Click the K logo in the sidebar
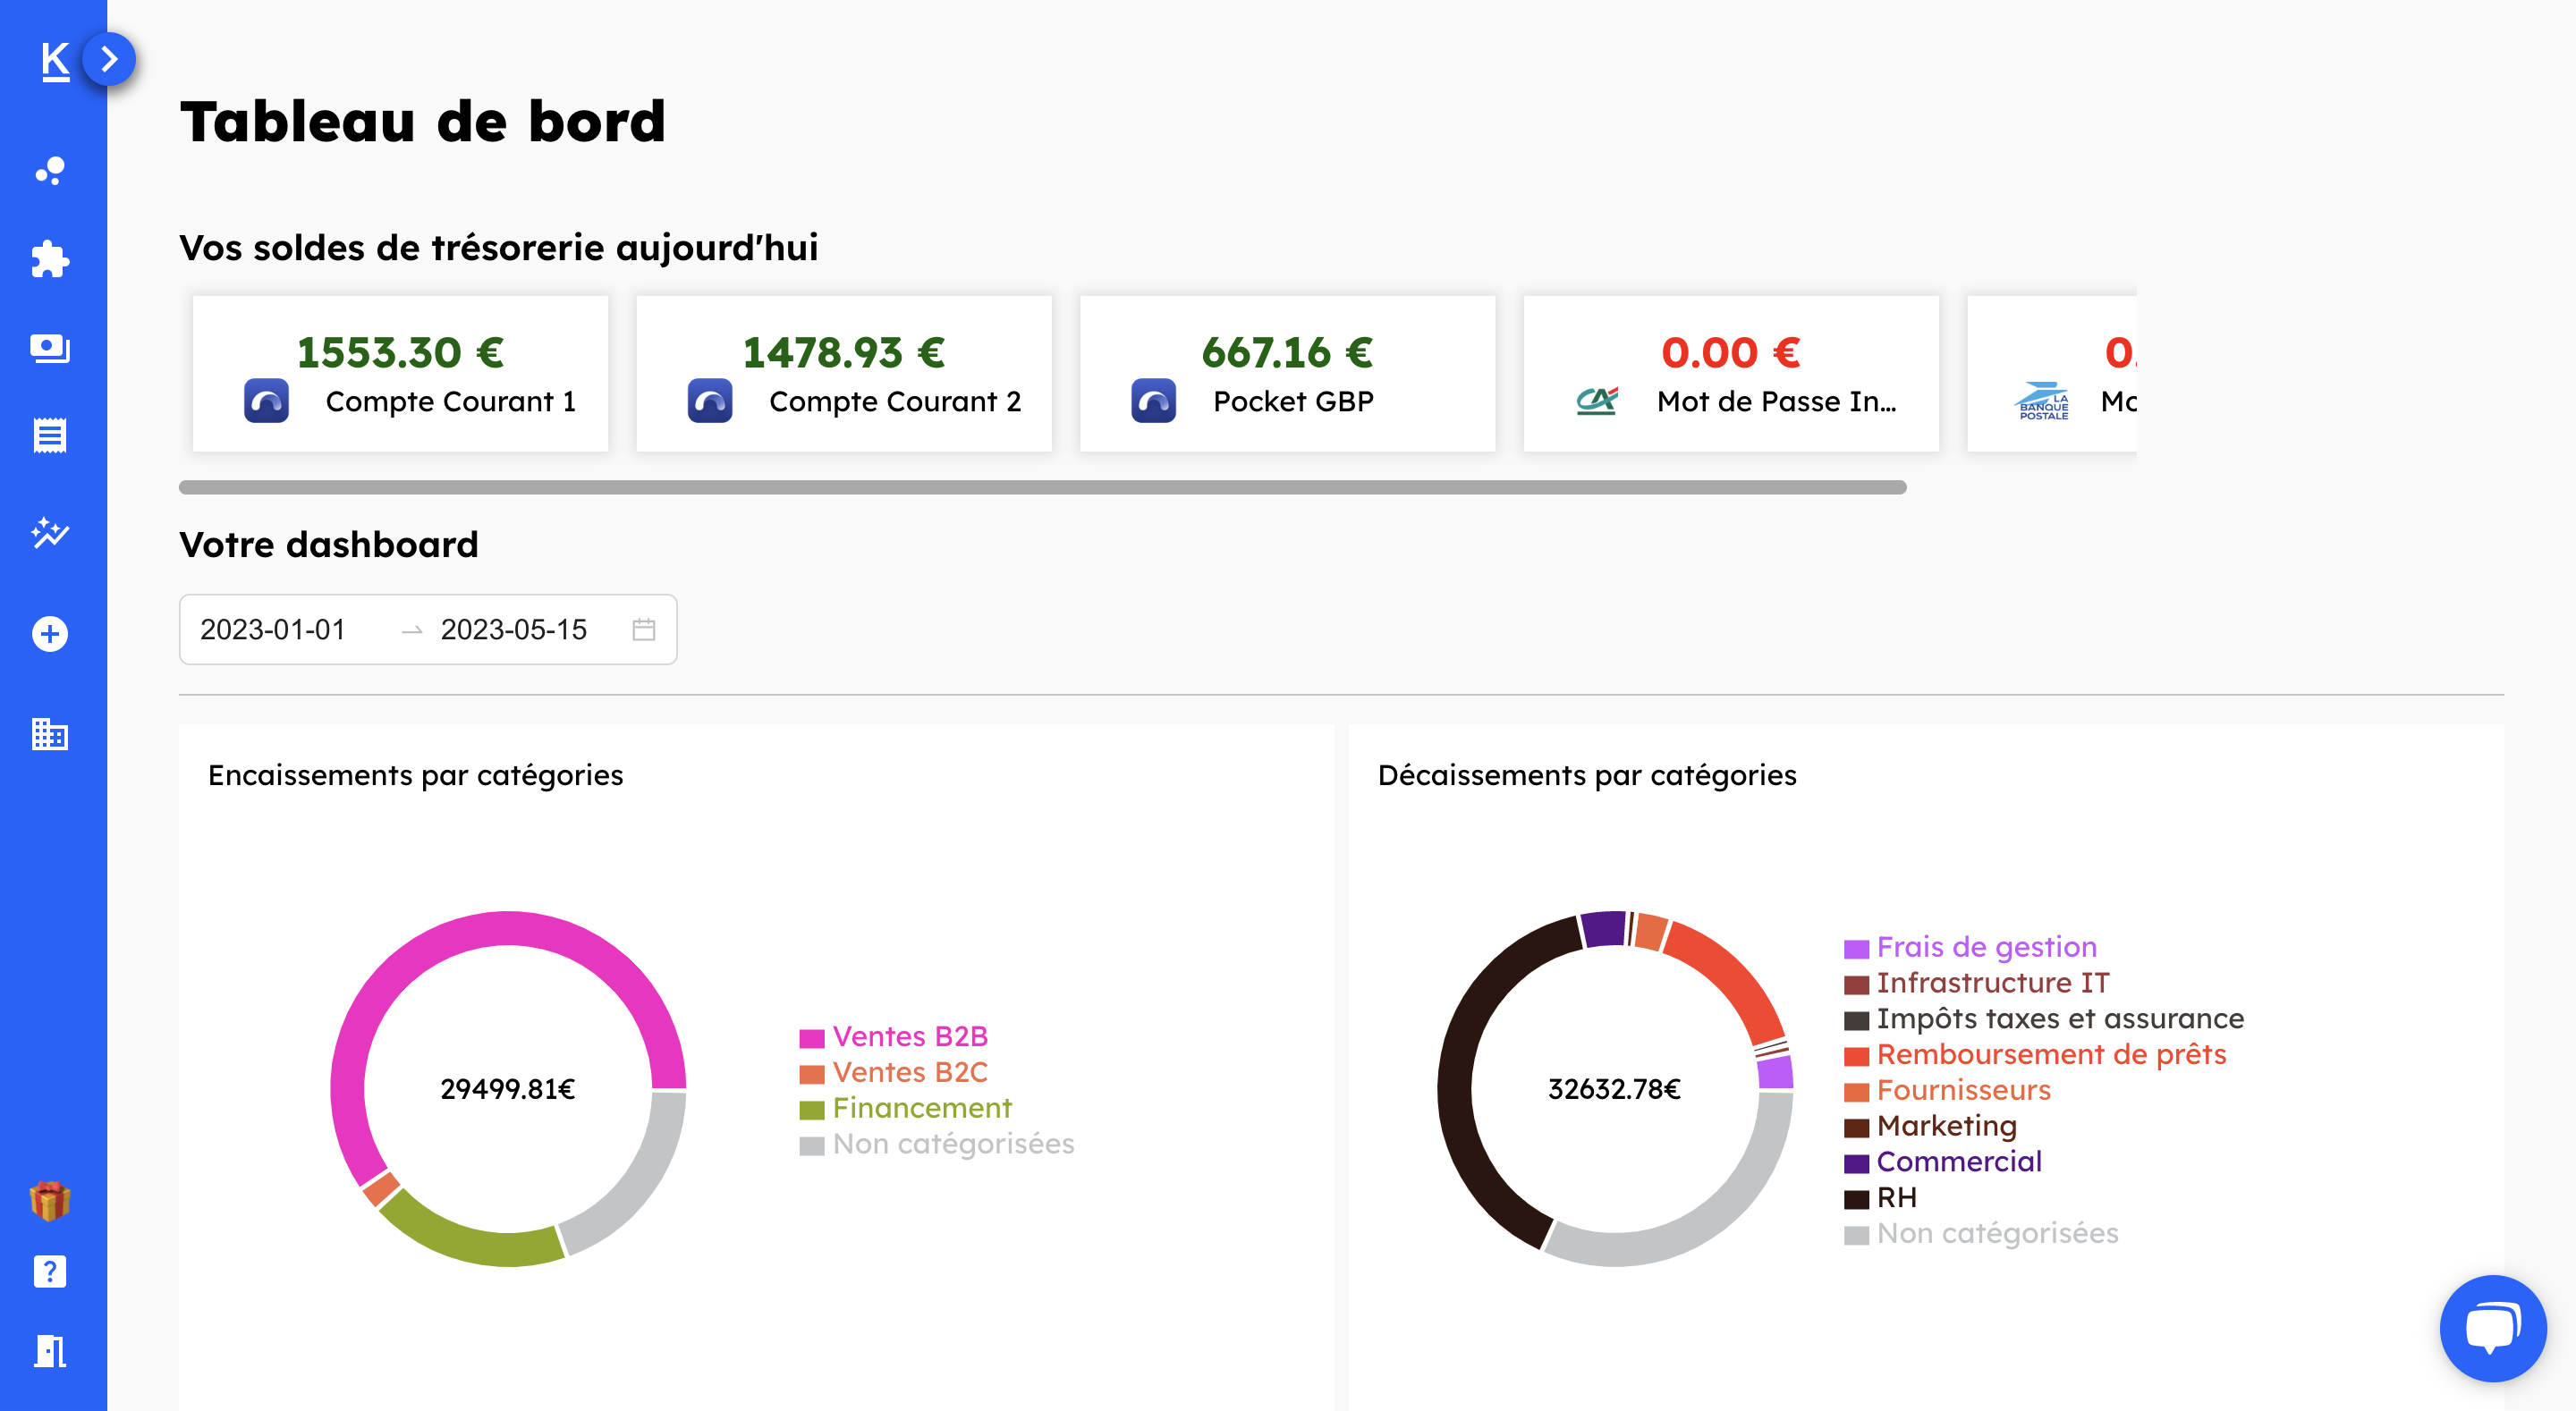Image resolution: width=2576 pixels, height=1411 pixels. 55,61
